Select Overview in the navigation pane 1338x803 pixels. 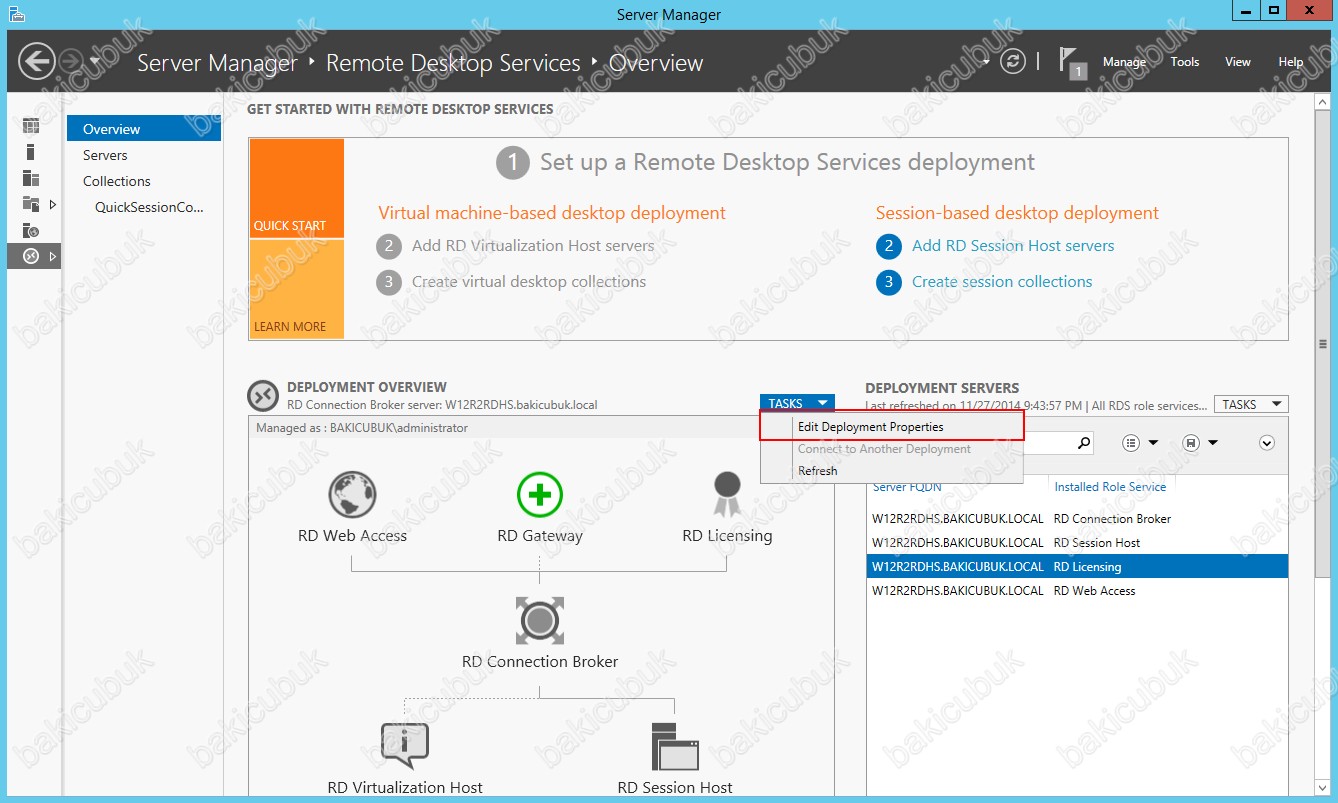(144, 129)
